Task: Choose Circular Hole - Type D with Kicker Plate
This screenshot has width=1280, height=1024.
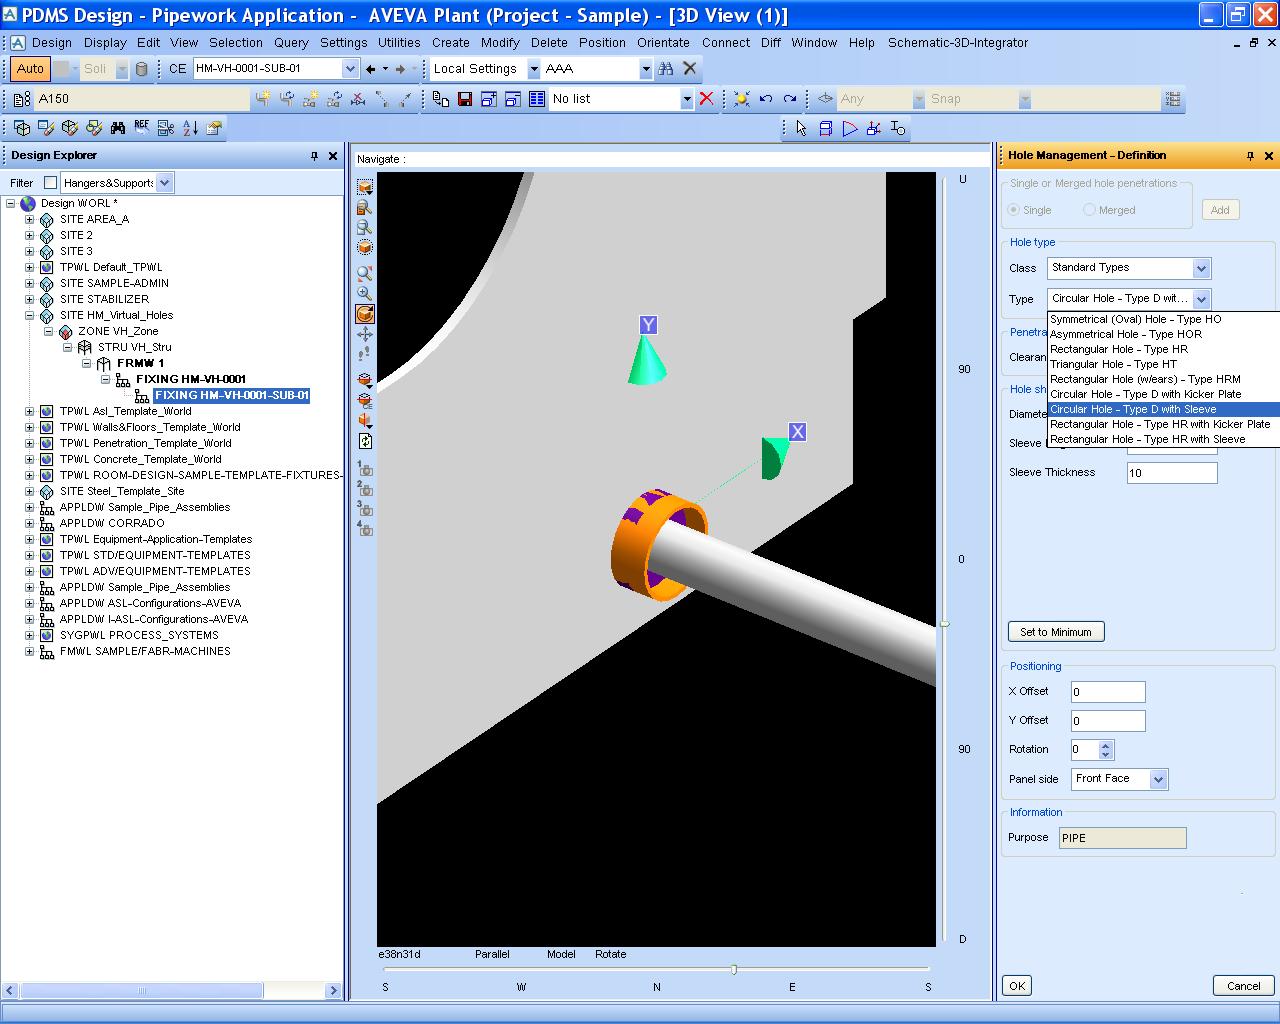Action: [x=1164, y=394]
